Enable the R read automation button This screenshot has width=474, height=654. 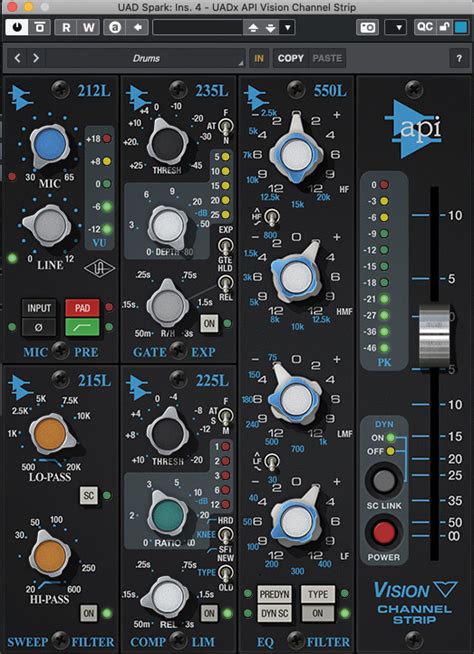click(66, 28)
